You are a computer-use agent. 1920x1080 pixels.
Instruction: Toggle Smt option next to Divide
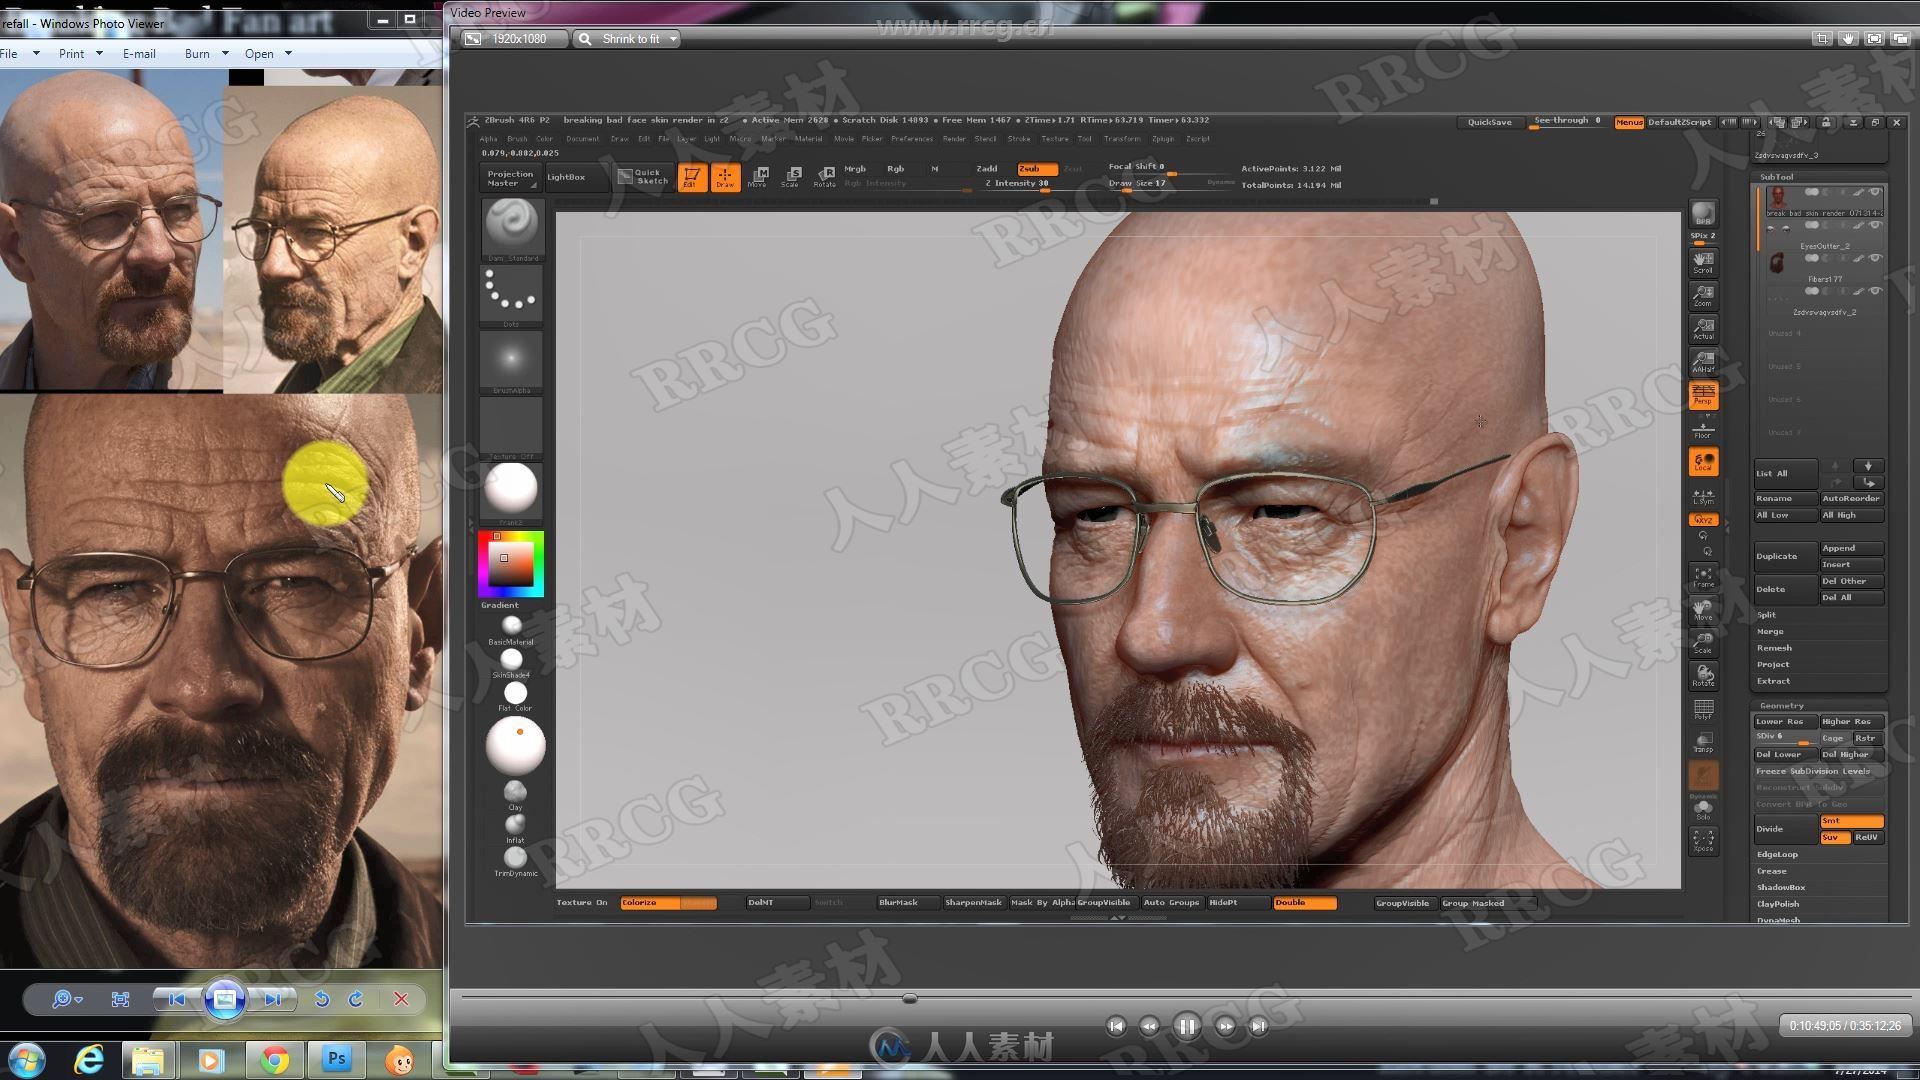coord(1851,821)
